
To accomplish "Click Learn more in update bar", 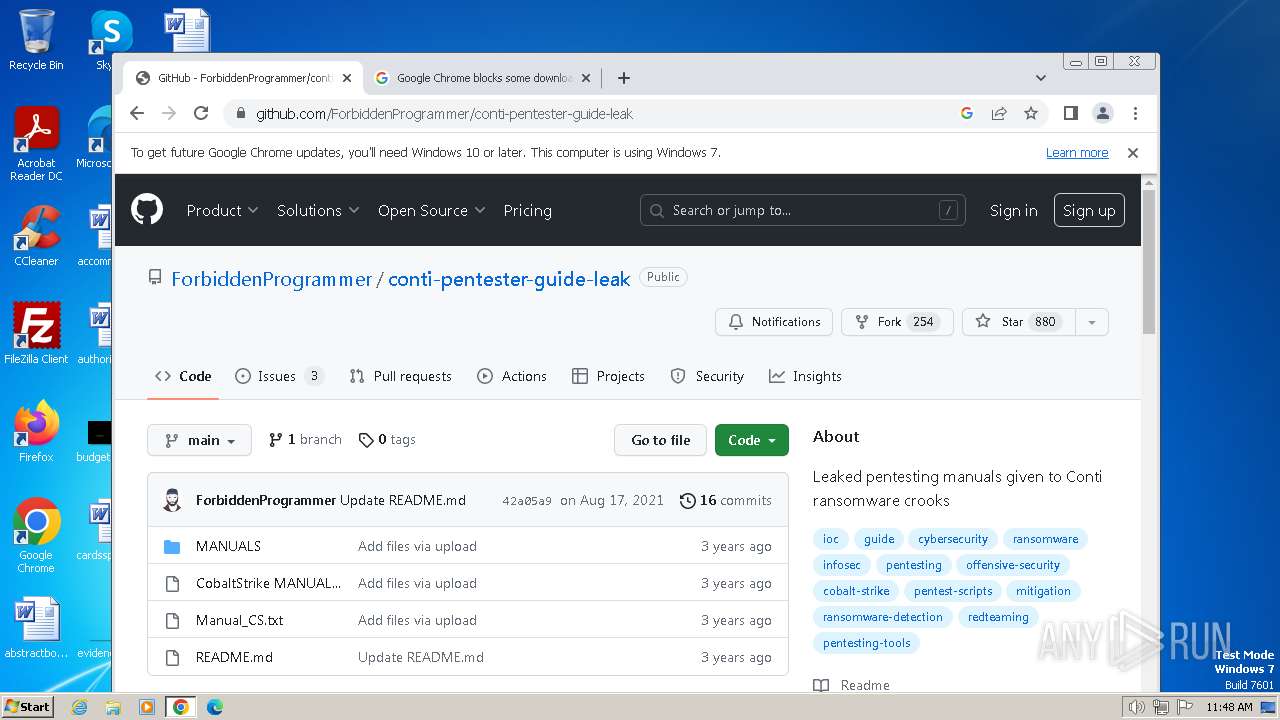I will [1077, 153].
